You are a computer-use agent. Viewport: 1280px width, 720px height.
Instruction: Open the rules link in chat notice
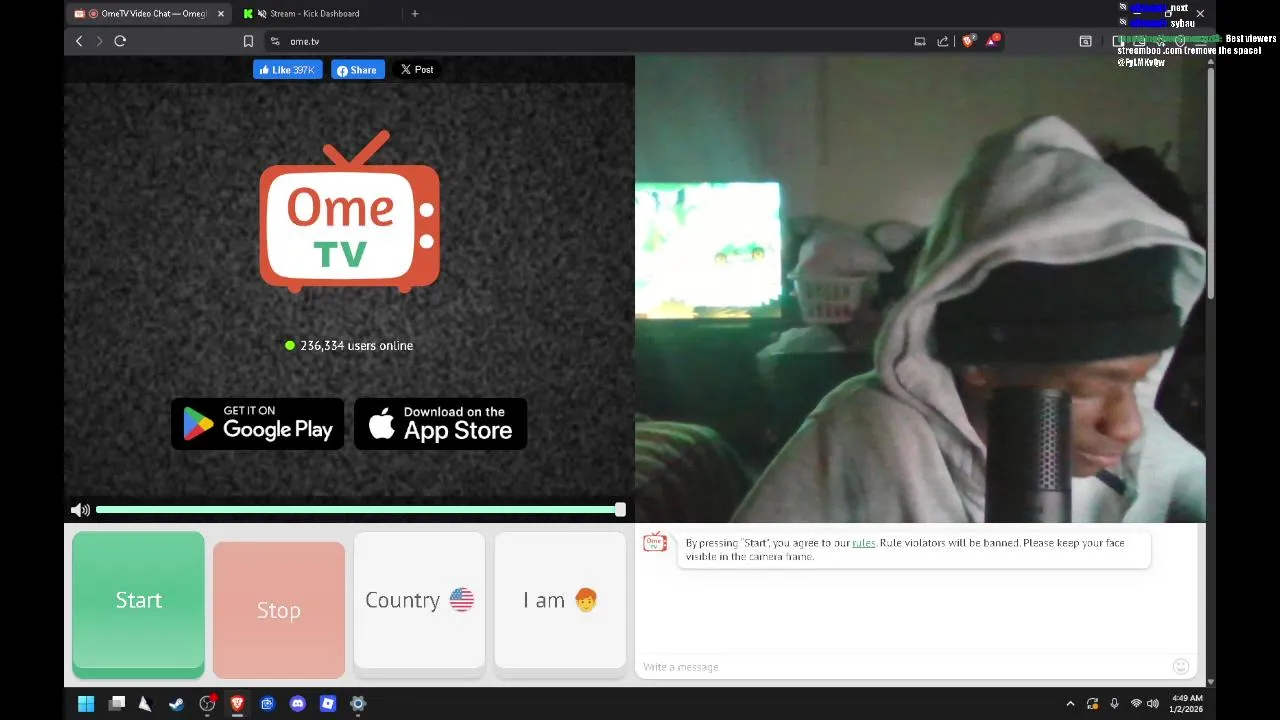click(863, 543)
